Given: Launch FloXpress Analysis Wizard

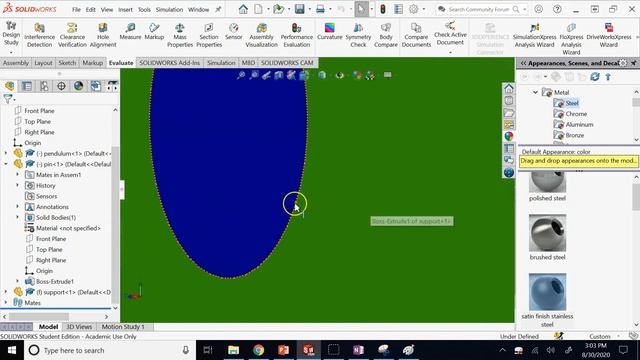Looking at the screenshot, I should [x=571, y=39].
